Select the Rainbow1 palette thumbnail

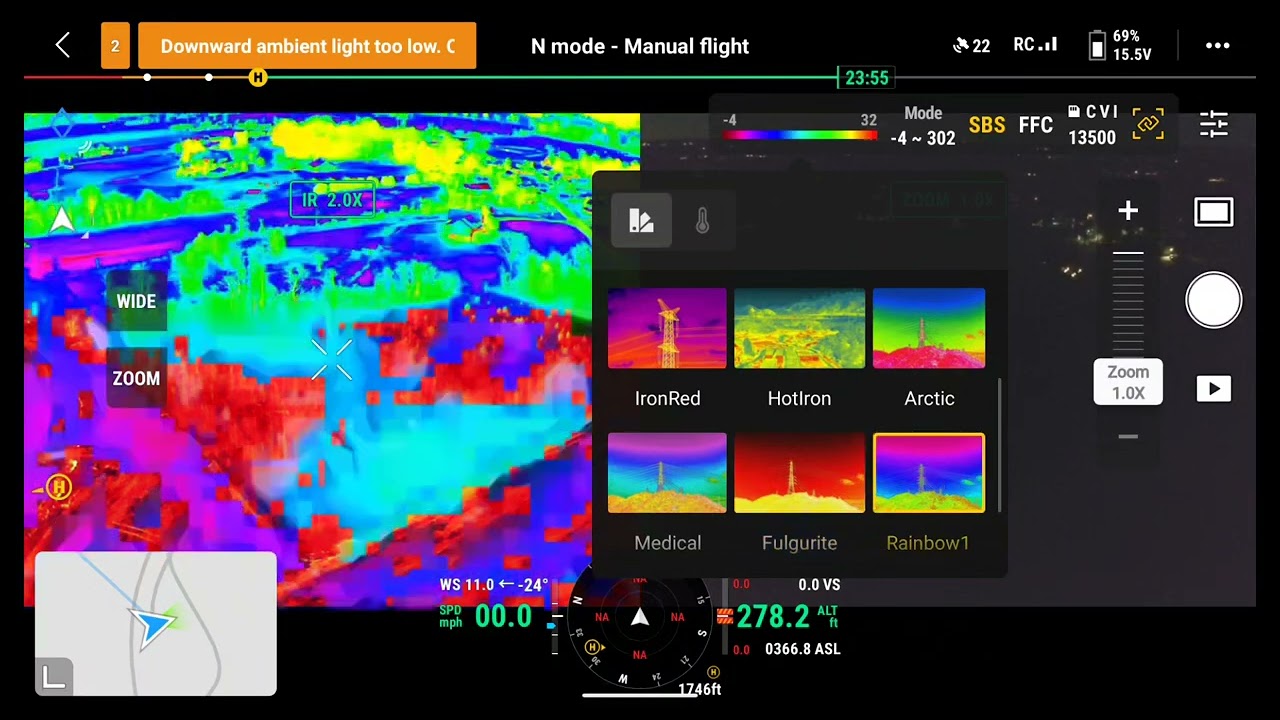click(929, 473)
